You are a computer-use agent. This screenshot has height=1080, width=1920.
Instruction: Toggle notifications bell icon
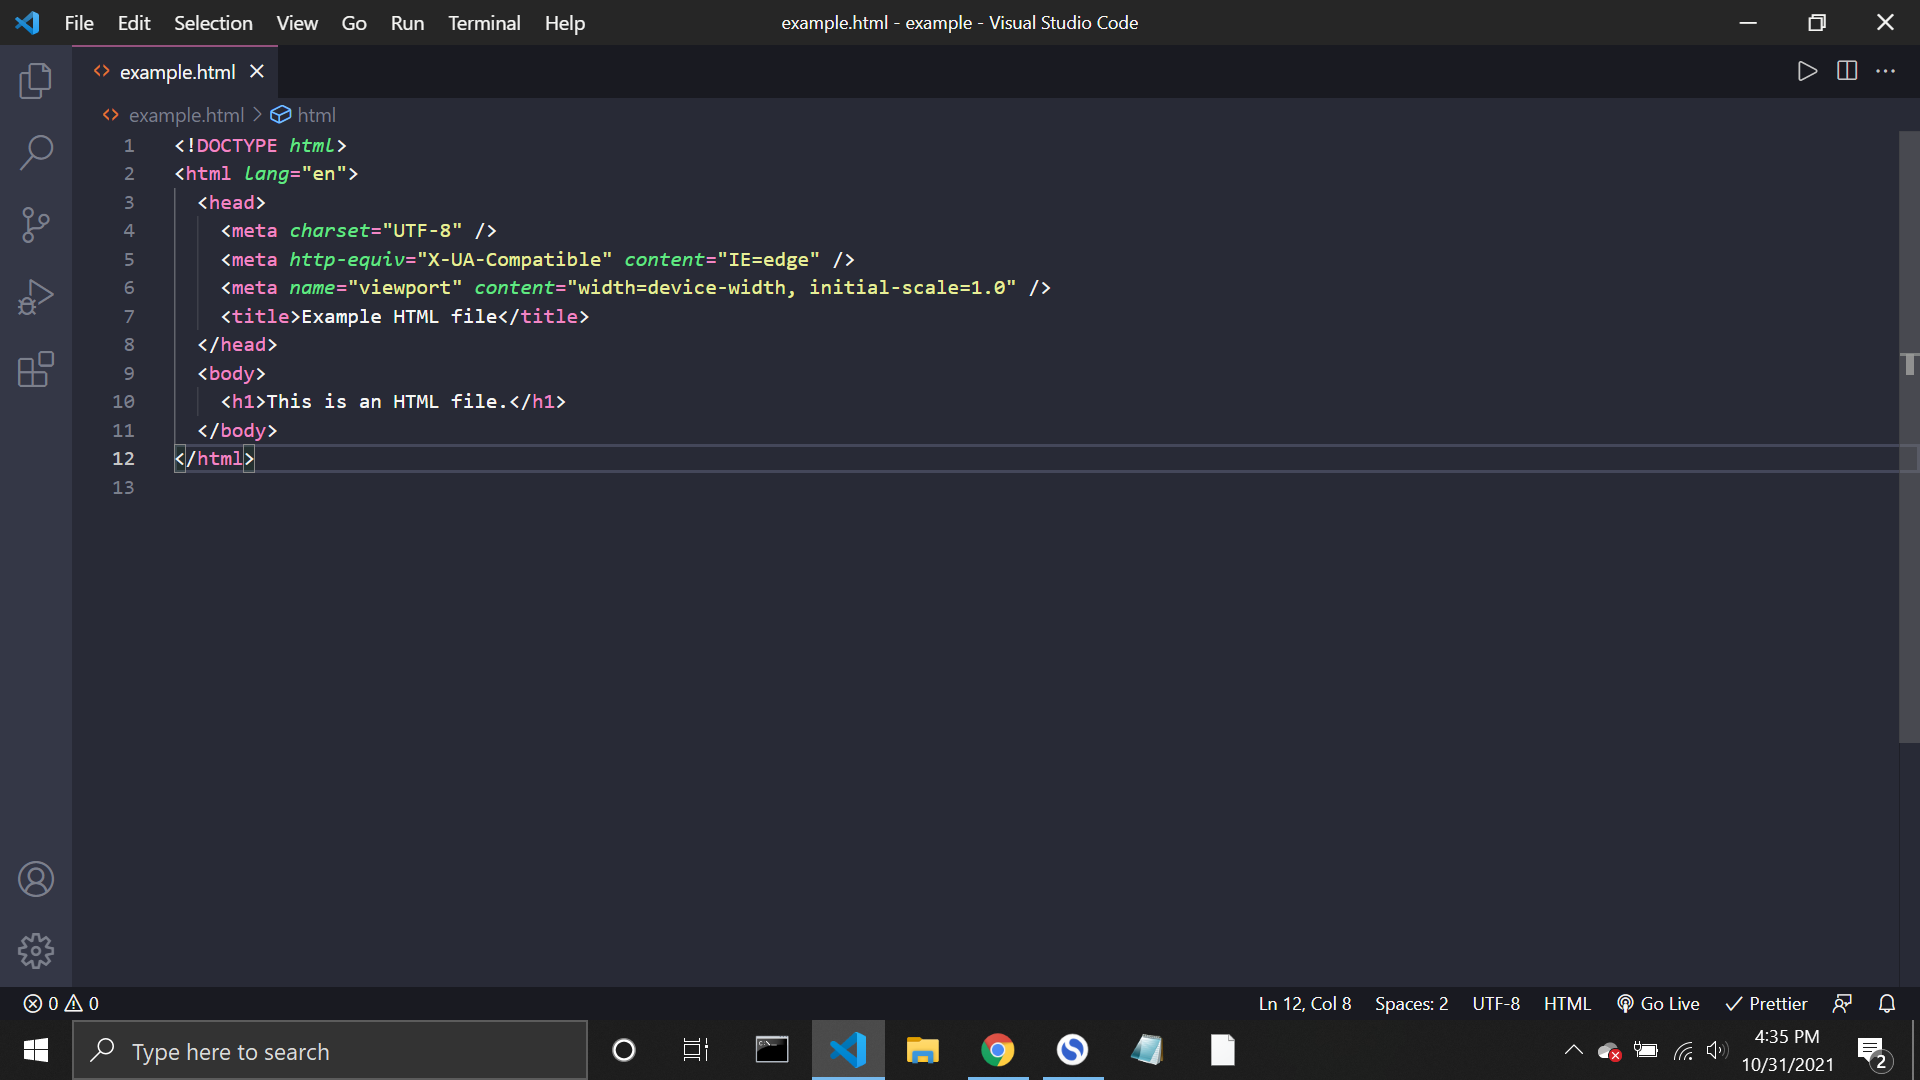[x=1887, y=1002]
